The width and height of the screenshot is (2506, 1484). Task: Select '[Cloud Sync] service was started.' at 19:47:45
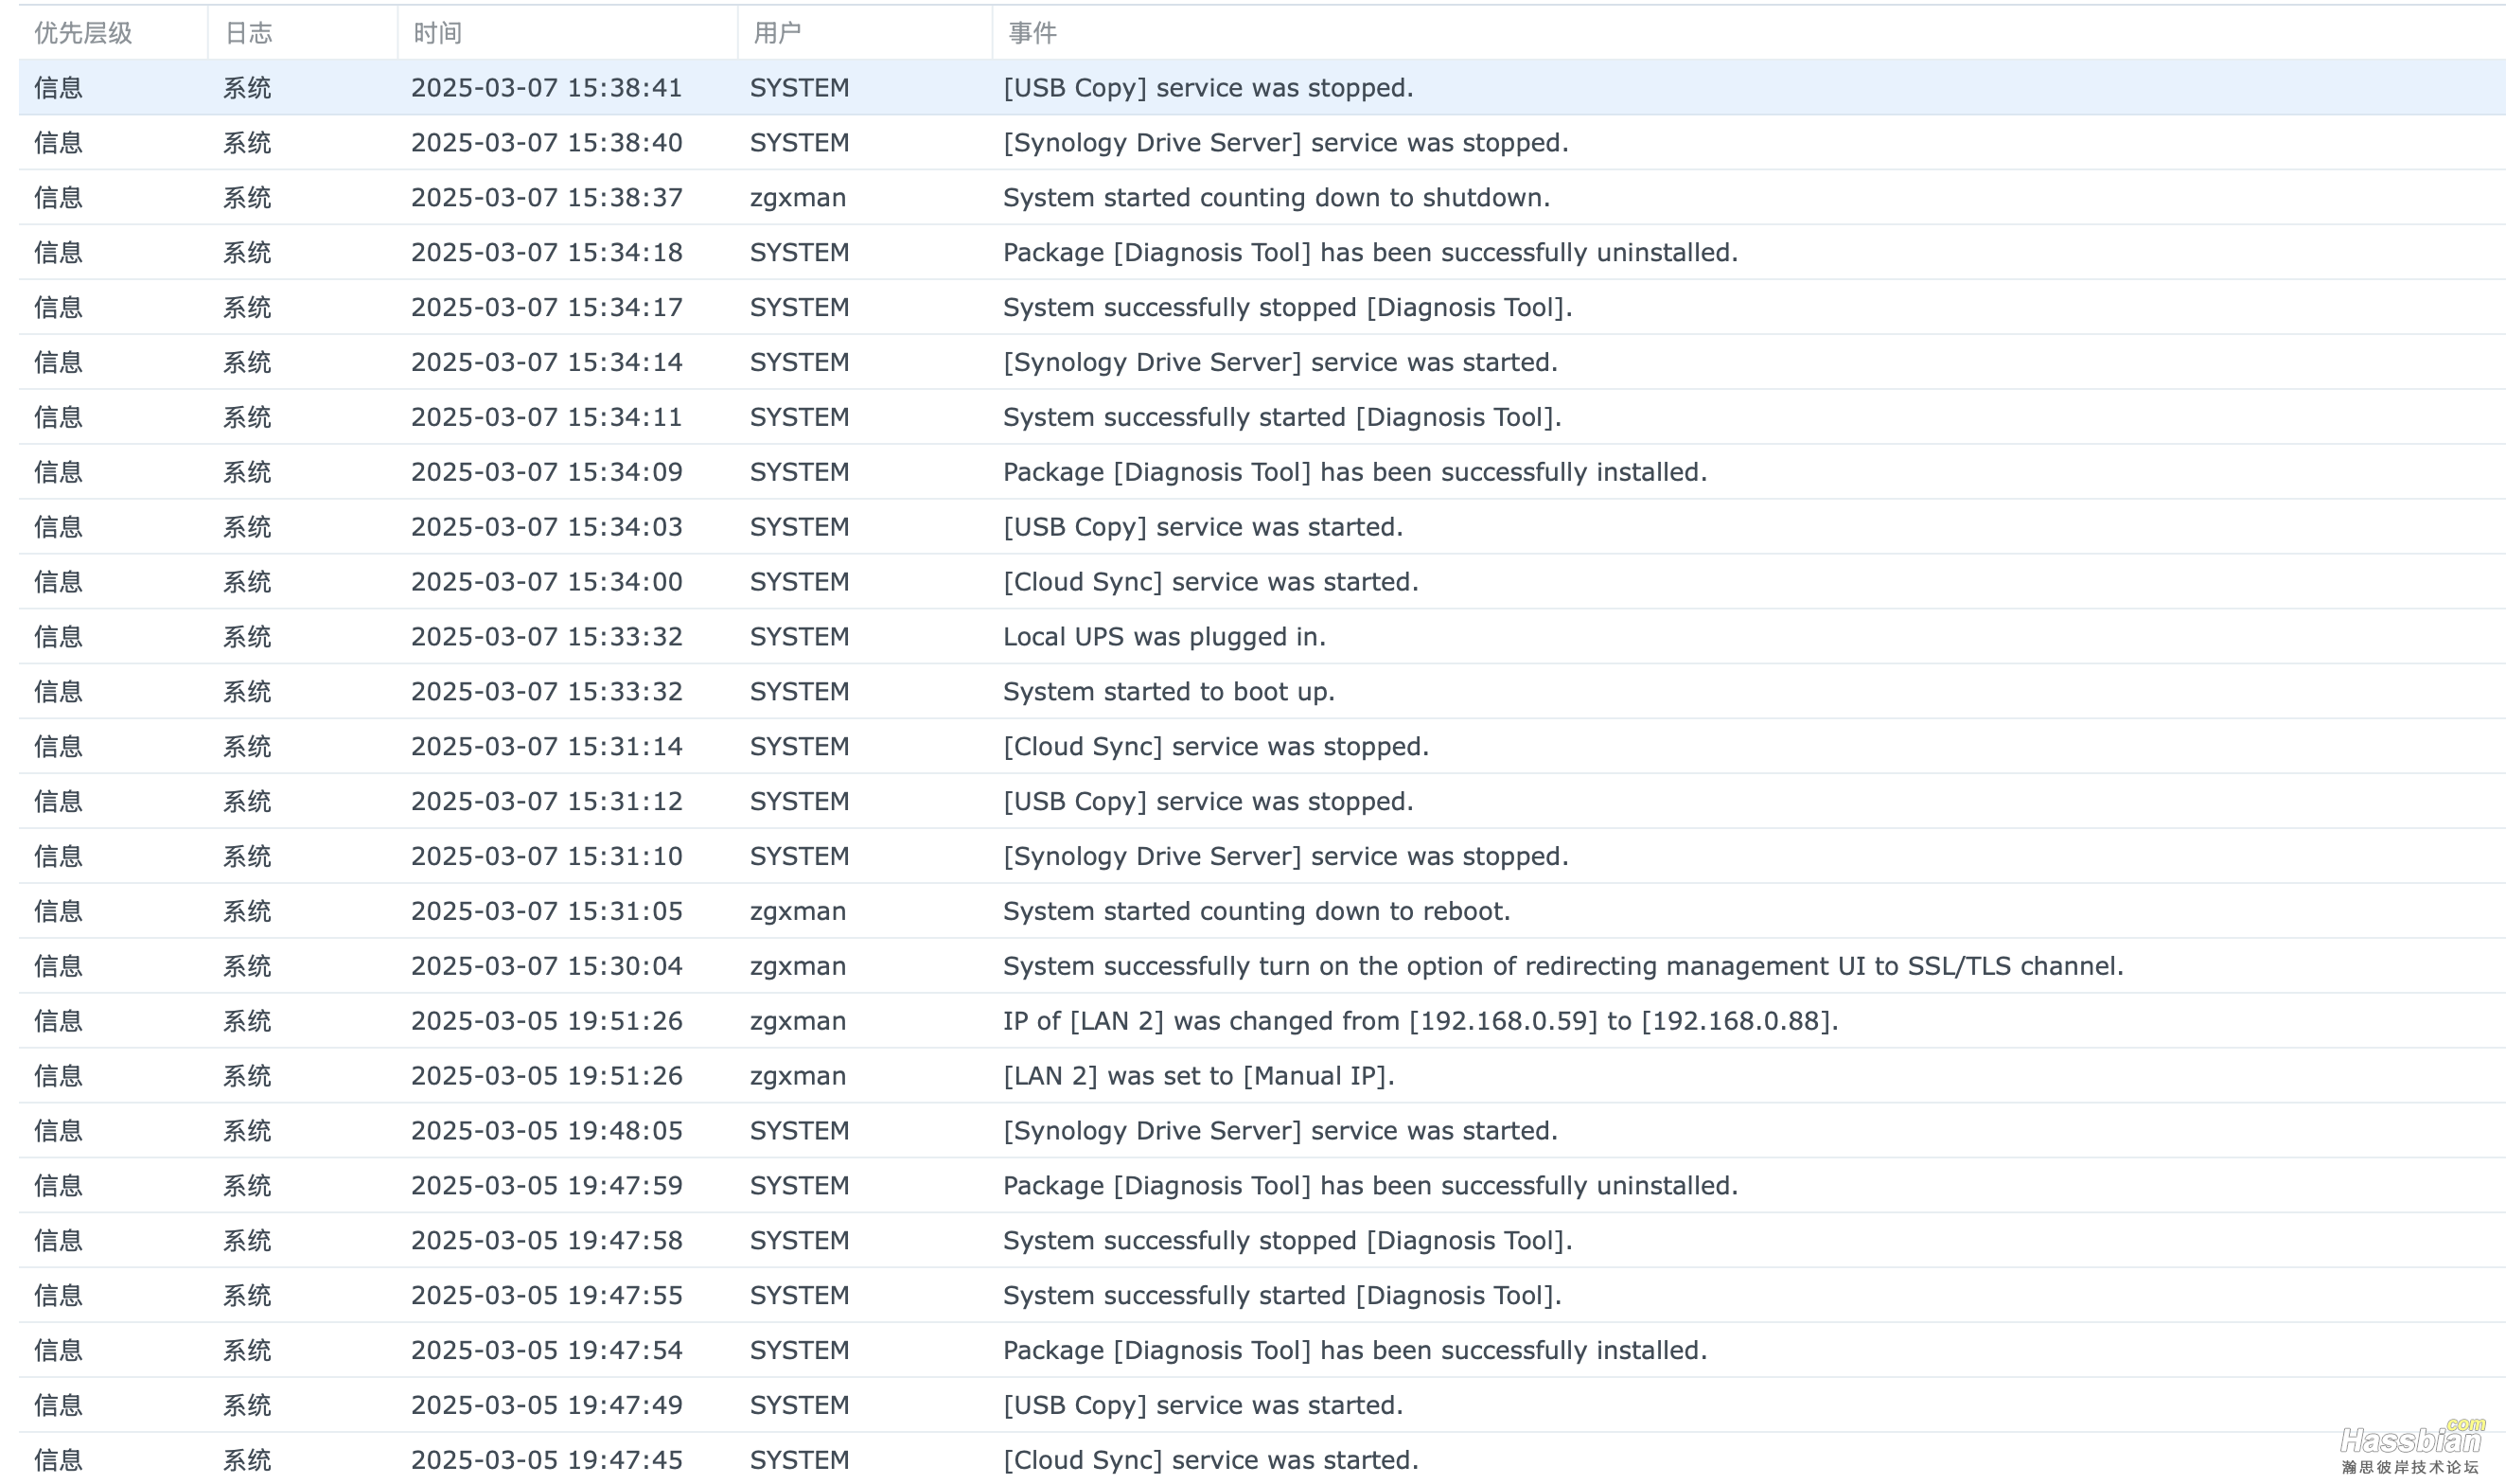pyautogui.click(x=1211, y=1461)
